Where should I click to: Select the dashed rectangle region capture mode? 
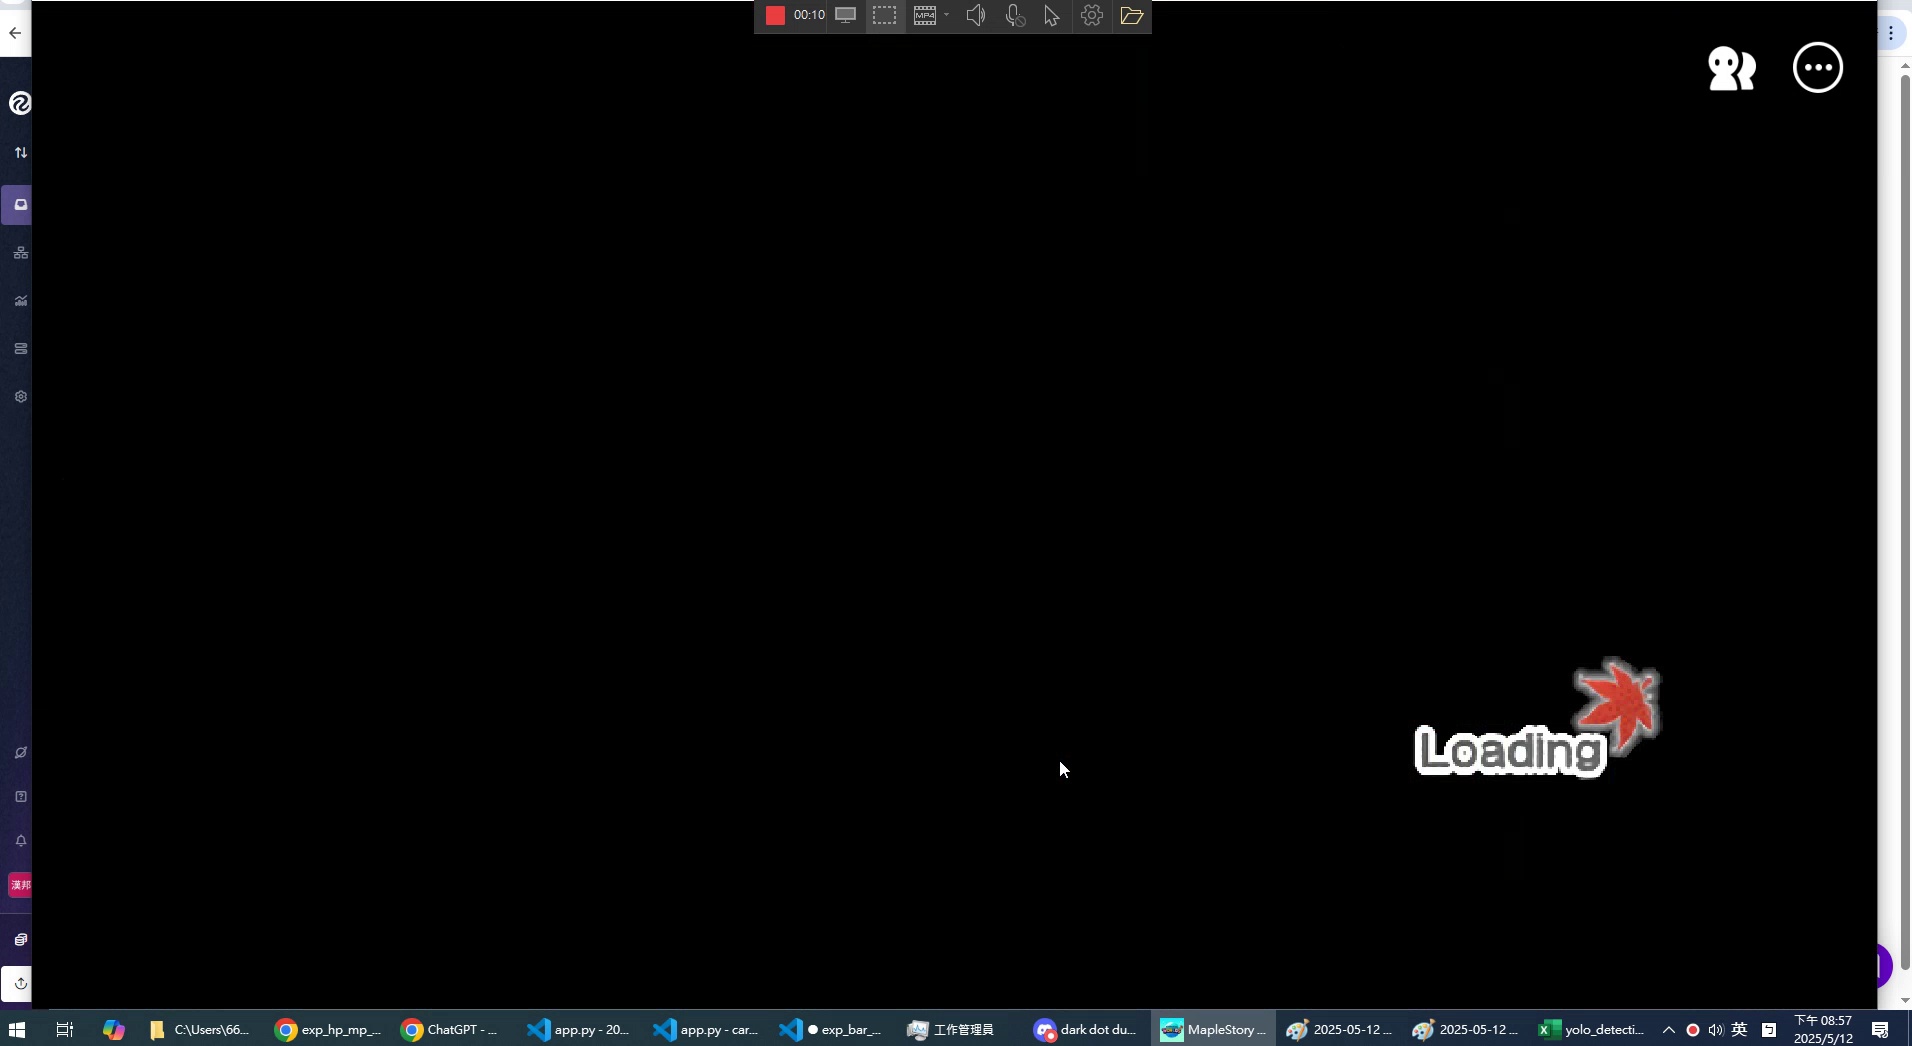pyautogui.click(x=884, y=15)
